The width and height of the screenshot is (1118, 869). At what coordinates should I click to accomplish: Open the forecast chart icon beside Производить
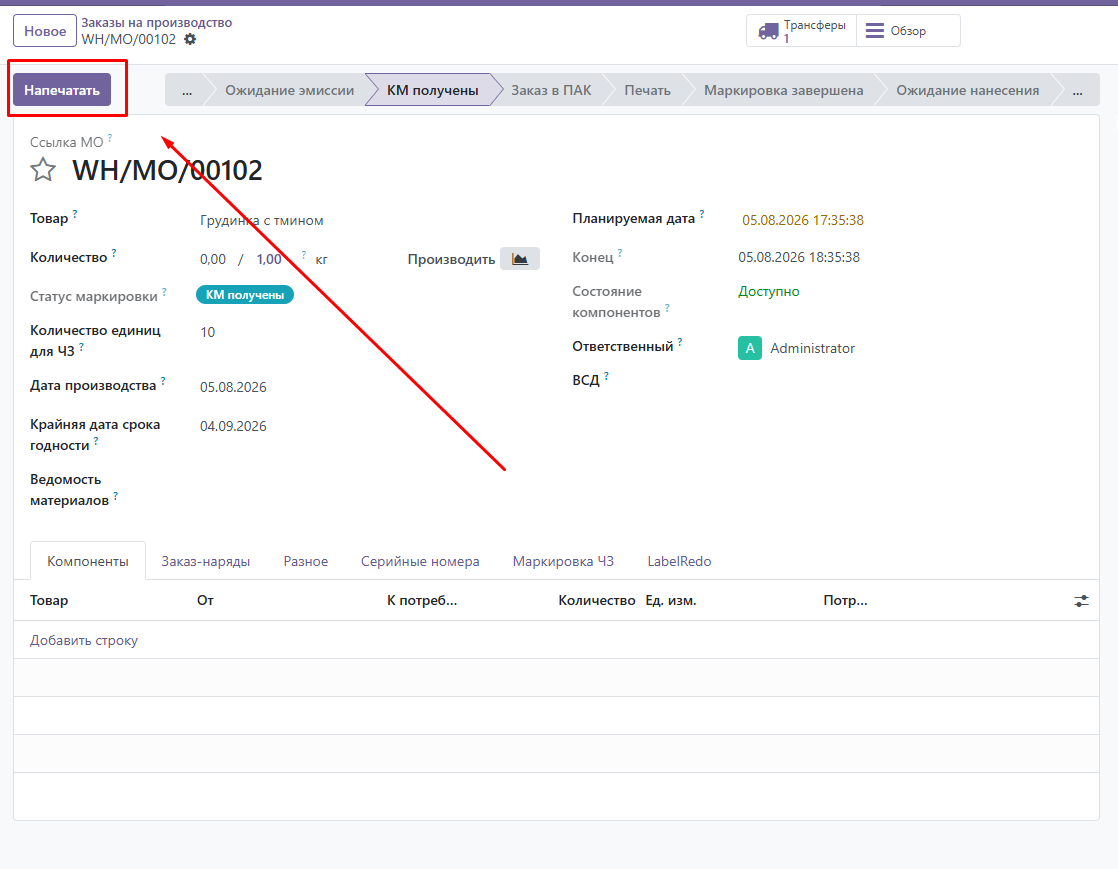520,259
